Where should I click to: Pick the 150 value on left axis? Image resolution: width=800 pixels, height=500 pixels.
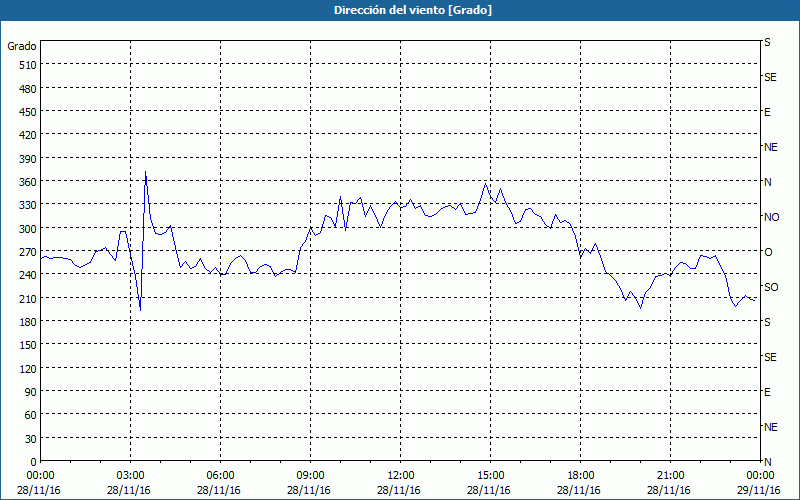pos(28,345)
